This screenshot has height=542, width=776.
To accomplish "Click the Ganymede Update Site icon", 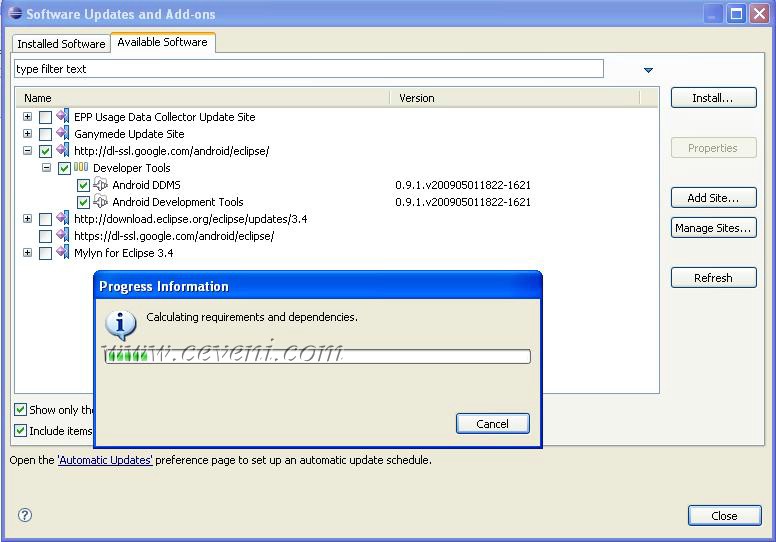I will click(x=62, y=133).
